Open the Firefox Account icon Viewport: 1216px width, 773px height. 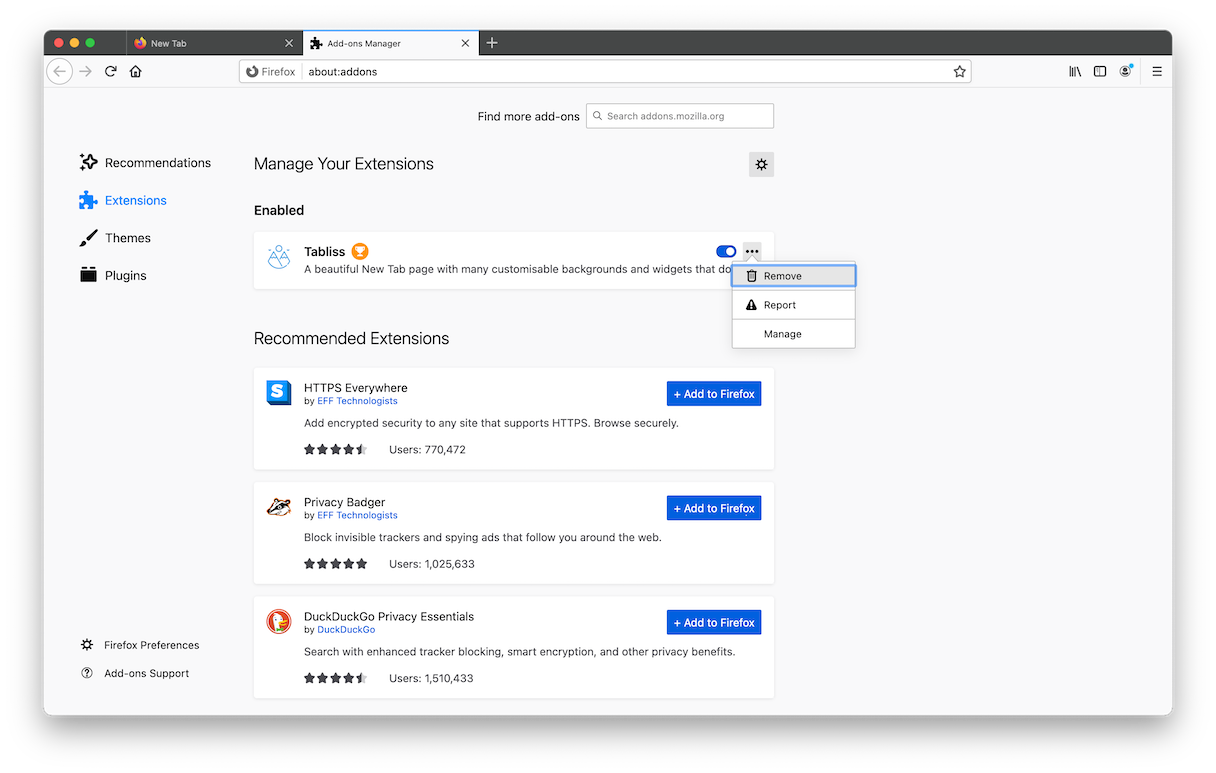coord(1126,71)
